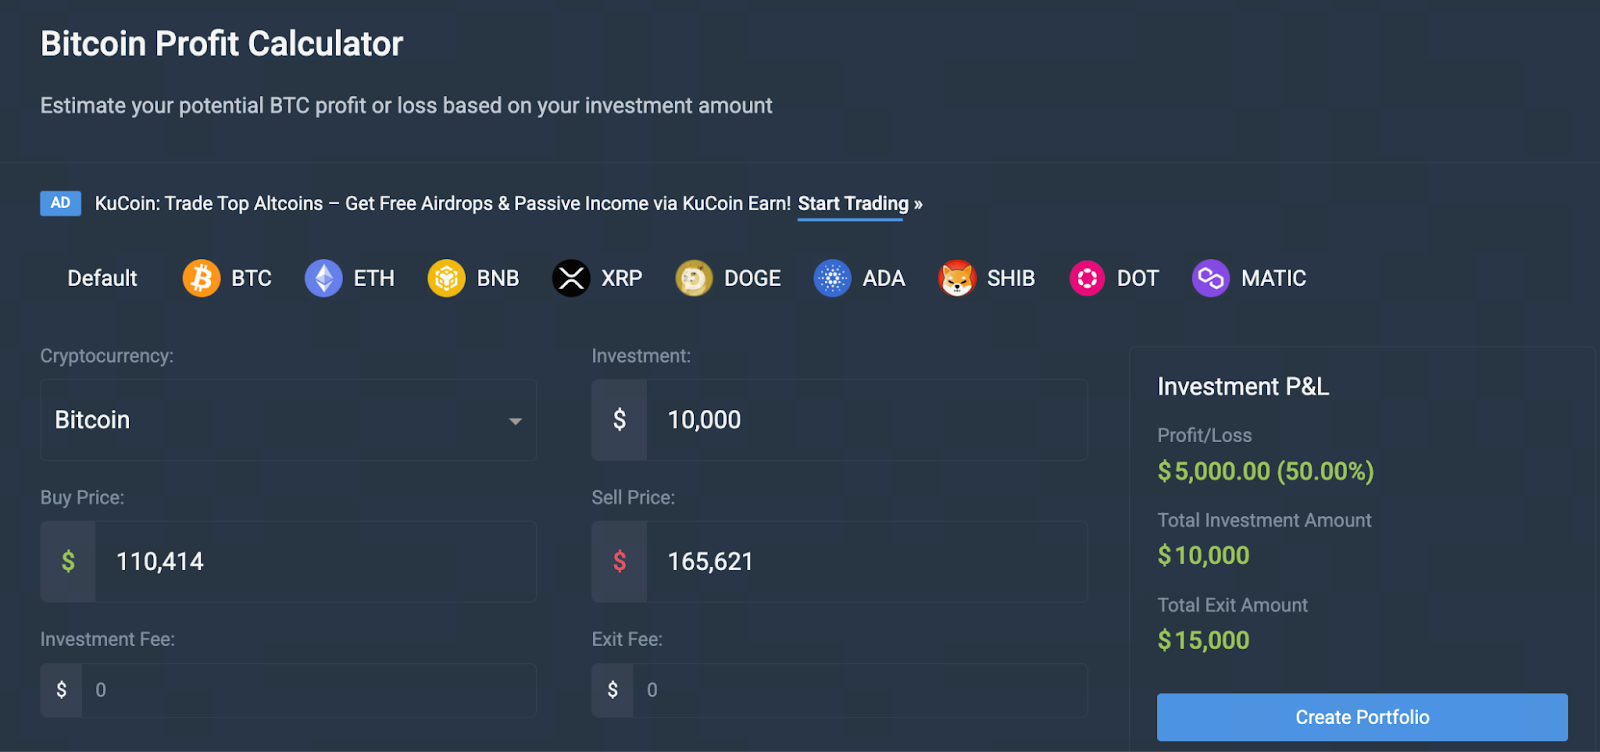Choose the ETH Ethereum icon
The image size is (1600, 752).
point(323,278)
